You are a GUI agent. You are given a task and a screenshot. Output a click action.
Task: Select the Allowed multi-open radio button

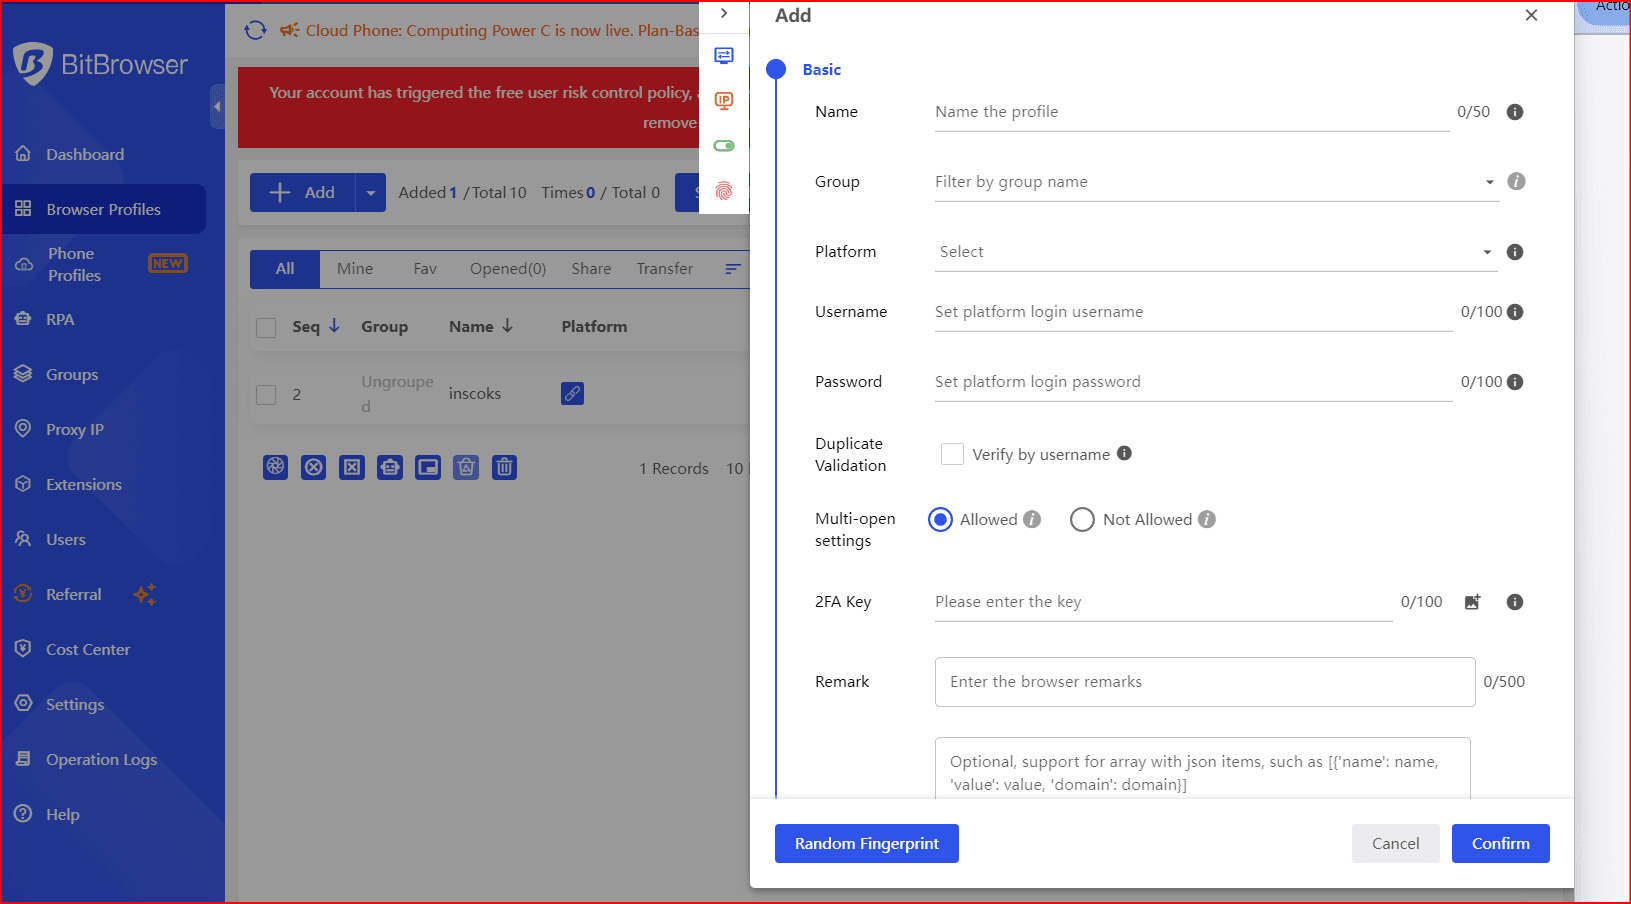click(940, 519)
